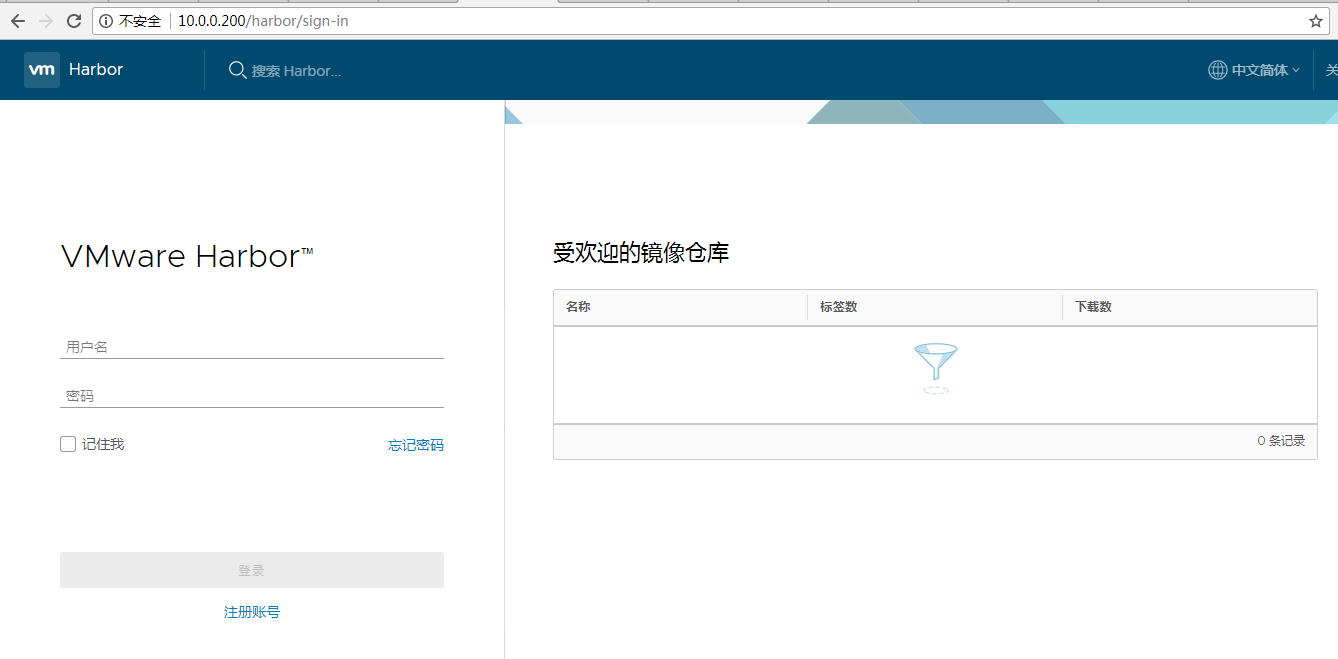1338x659 pixels.
Task: Sort by 下载数 column header
Action: point(1093,307)
